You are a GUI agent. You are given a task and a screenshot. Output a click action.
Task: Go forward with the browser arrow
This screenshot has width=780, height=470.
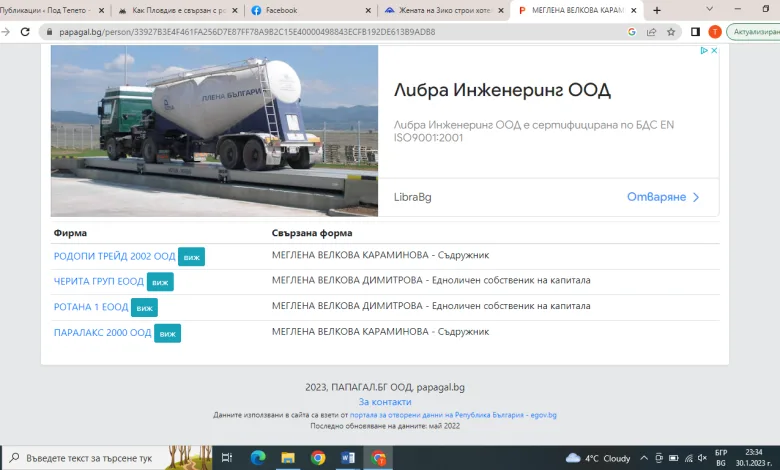[x=5, y=32]
